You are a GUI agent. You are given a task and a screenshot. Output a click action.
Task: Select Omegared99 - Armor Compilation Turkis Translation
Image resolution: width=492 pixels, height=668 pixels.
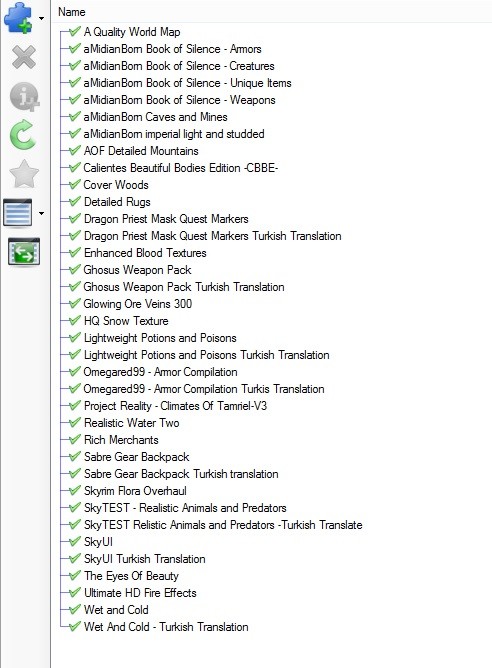click(x=204, y=389)
